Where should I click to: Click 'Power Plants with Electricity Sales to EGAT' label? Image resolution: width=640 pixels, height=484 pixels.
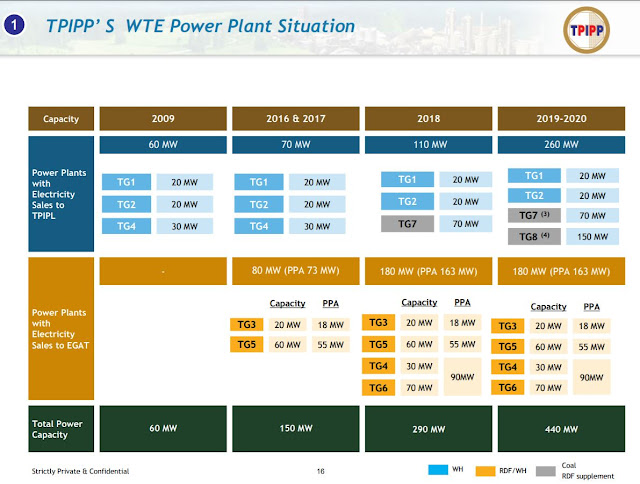coord(60,329)
